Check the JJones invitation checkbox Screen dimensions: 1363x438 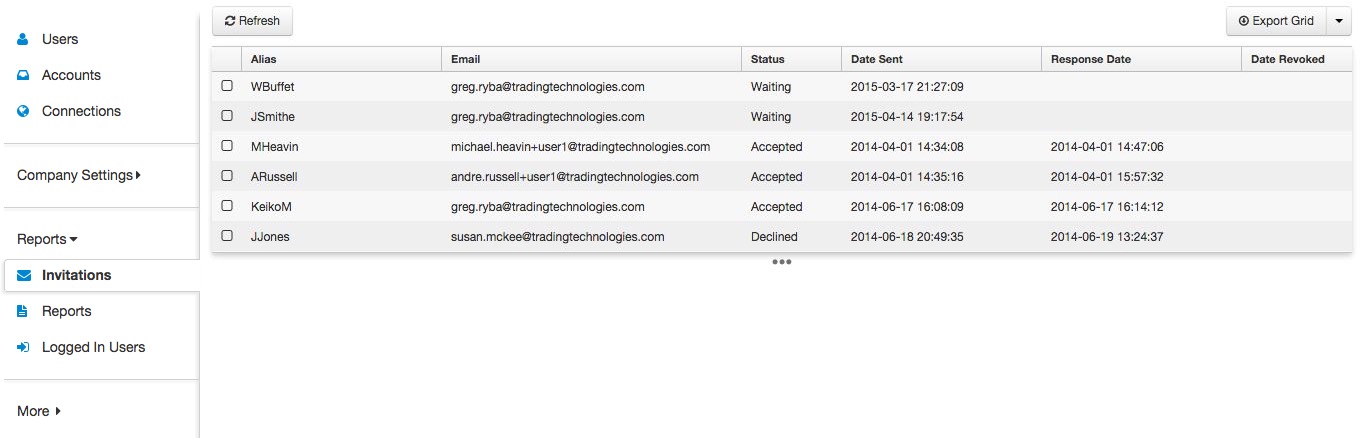(227, 237)
